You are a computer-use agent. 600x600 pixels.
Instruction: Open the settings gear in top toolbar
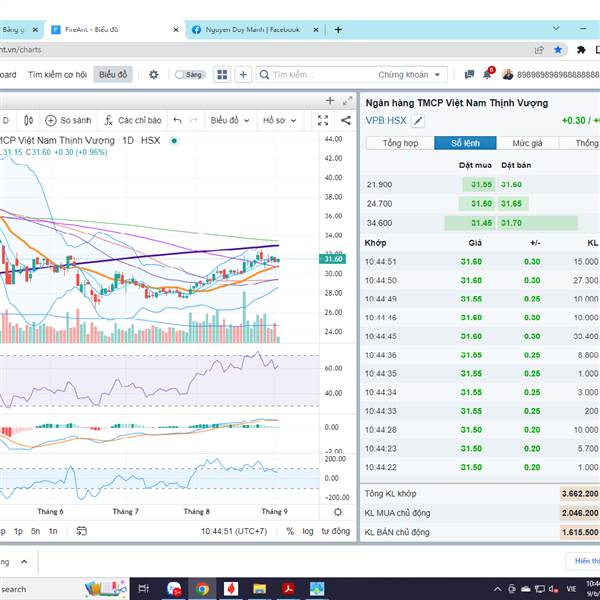click(153, 75)
